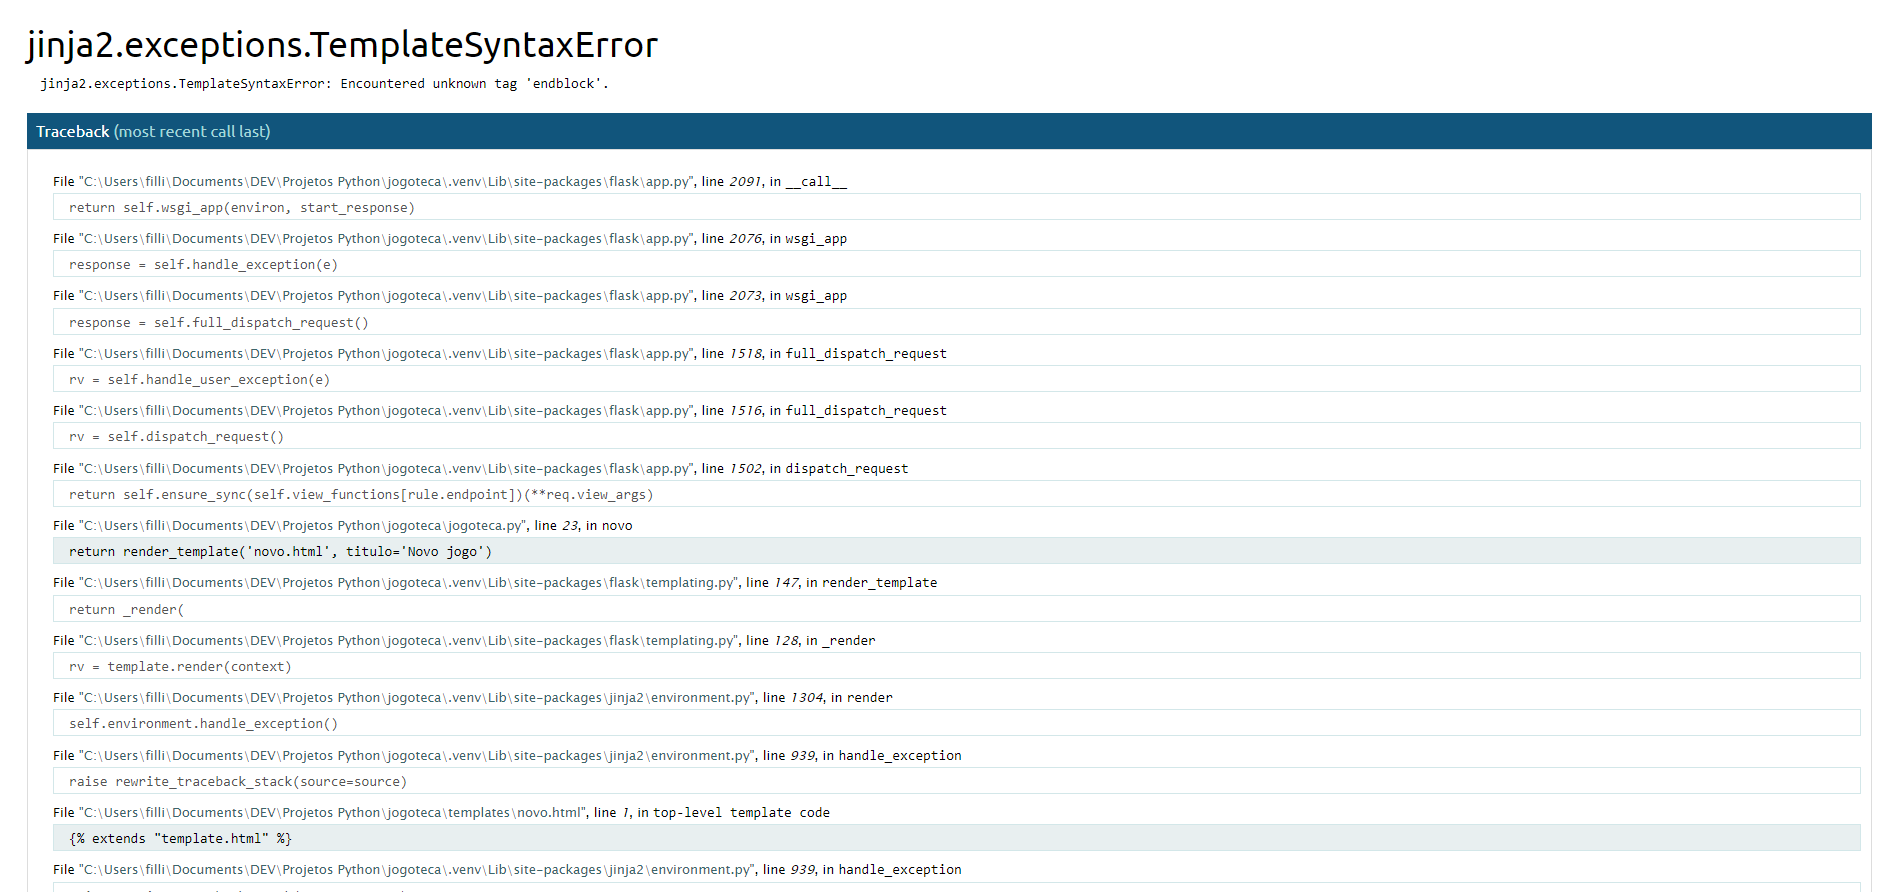Select frame header environment.py line 1304 in render
This screenshot has width=1897, height=892.
point(473,697)
